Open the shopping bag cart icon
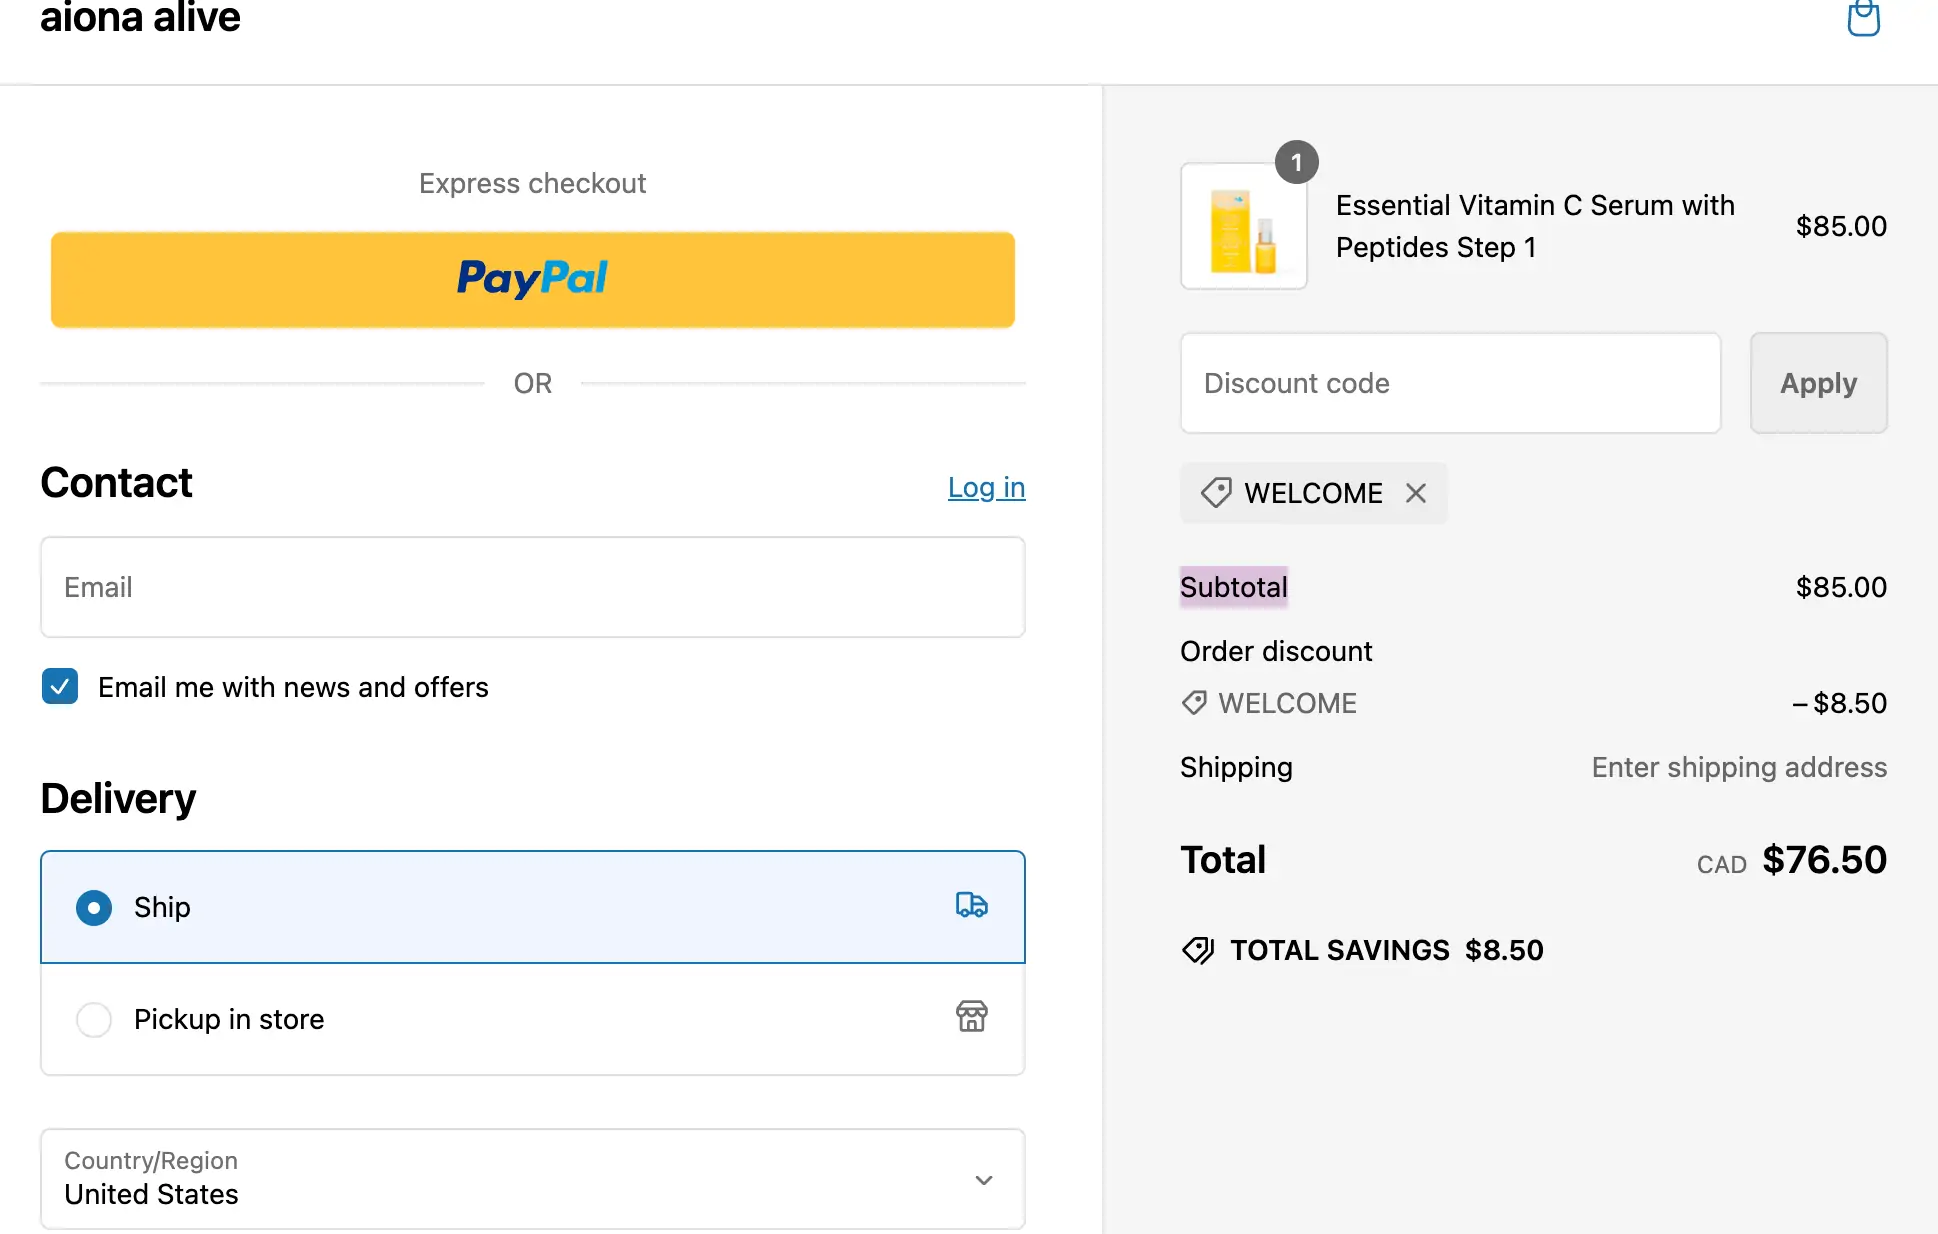Image resolution: width=1938 pixels, height=1234 pixels. pyautogui.click(x=1863, y=17)
